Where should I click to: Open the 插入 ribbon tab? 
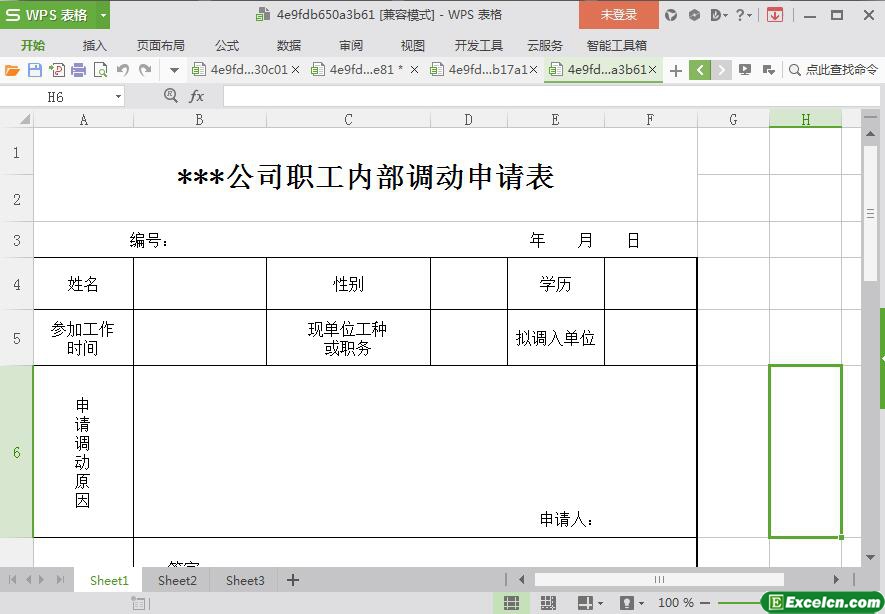[94, 46]
